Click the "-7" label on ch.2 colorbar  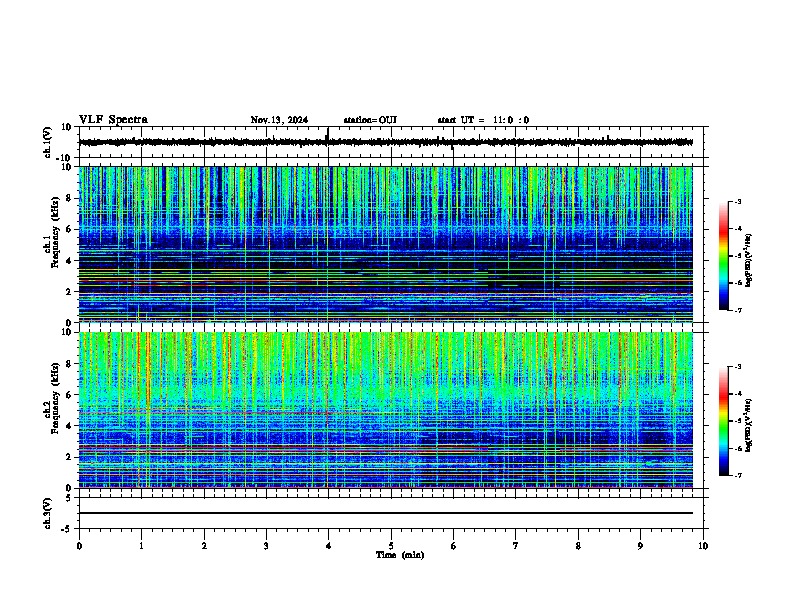coord(738,476)
